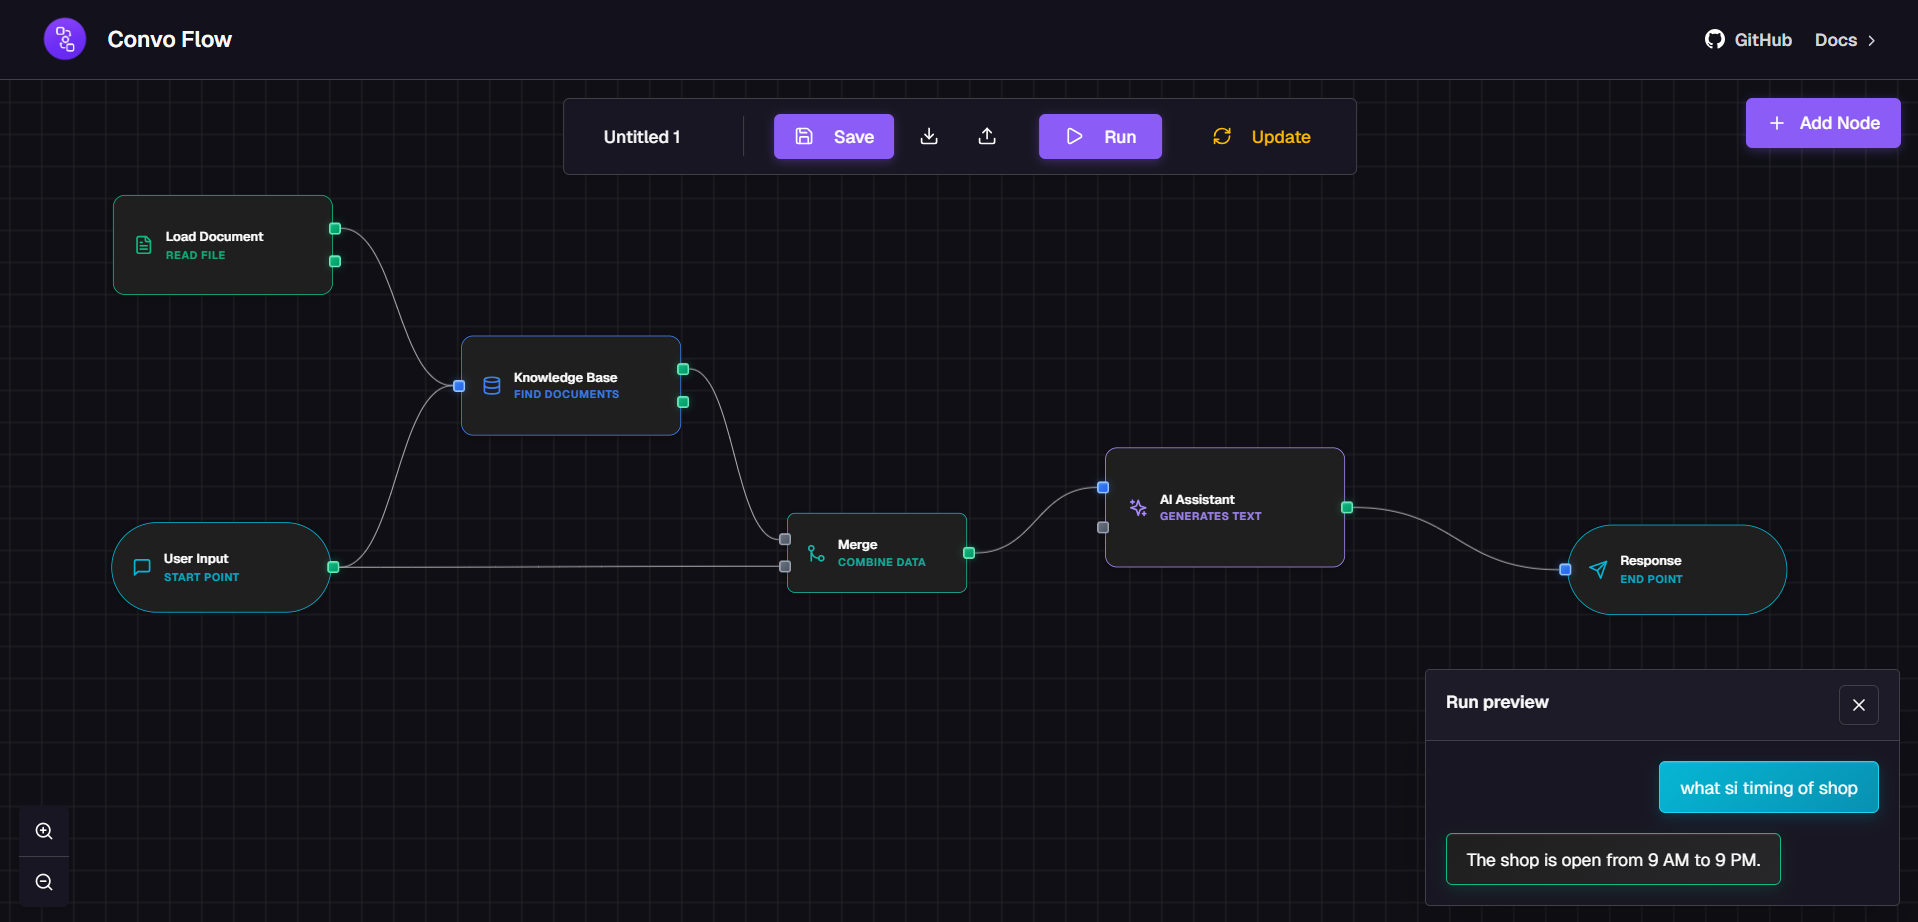Click the merge icon on the Merge node
Screen dimensions: 1918x922
tap(814, 552)
